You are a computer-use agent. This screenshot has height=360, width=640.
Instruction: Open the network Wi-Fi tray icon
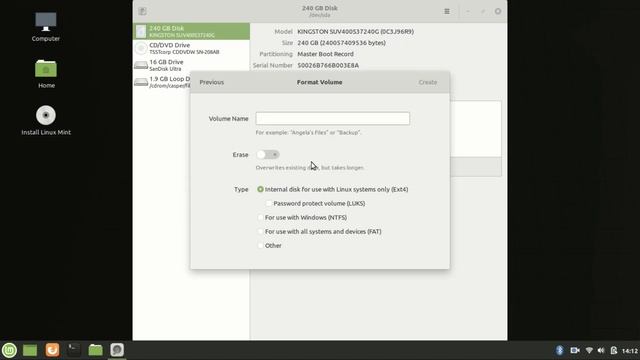(x=589, y=350)
